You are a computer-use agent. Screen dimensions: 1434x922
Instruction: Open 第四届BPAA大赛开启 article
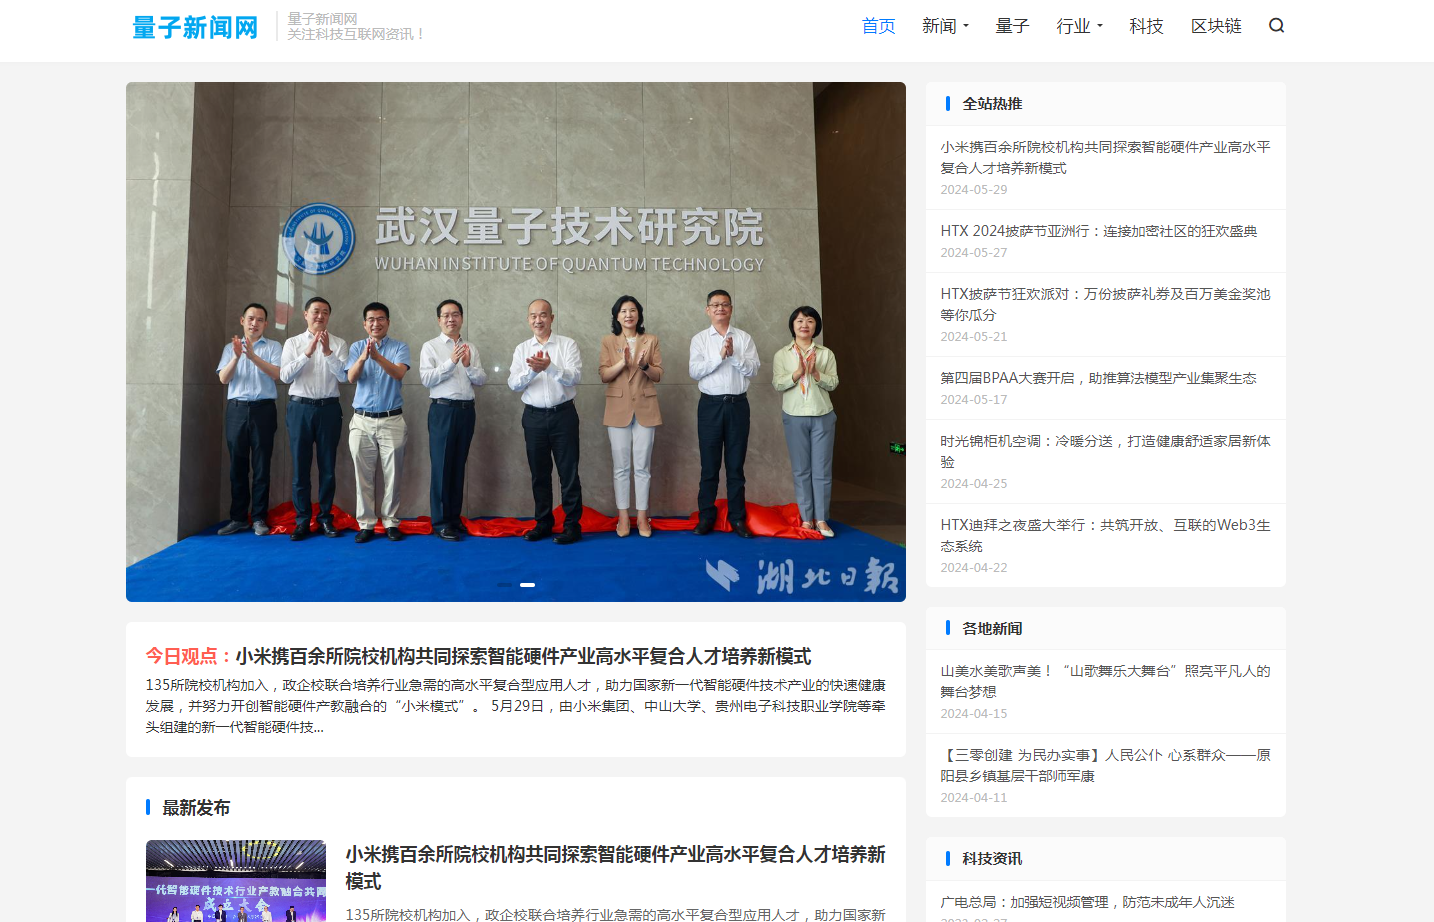[1098, 378]
